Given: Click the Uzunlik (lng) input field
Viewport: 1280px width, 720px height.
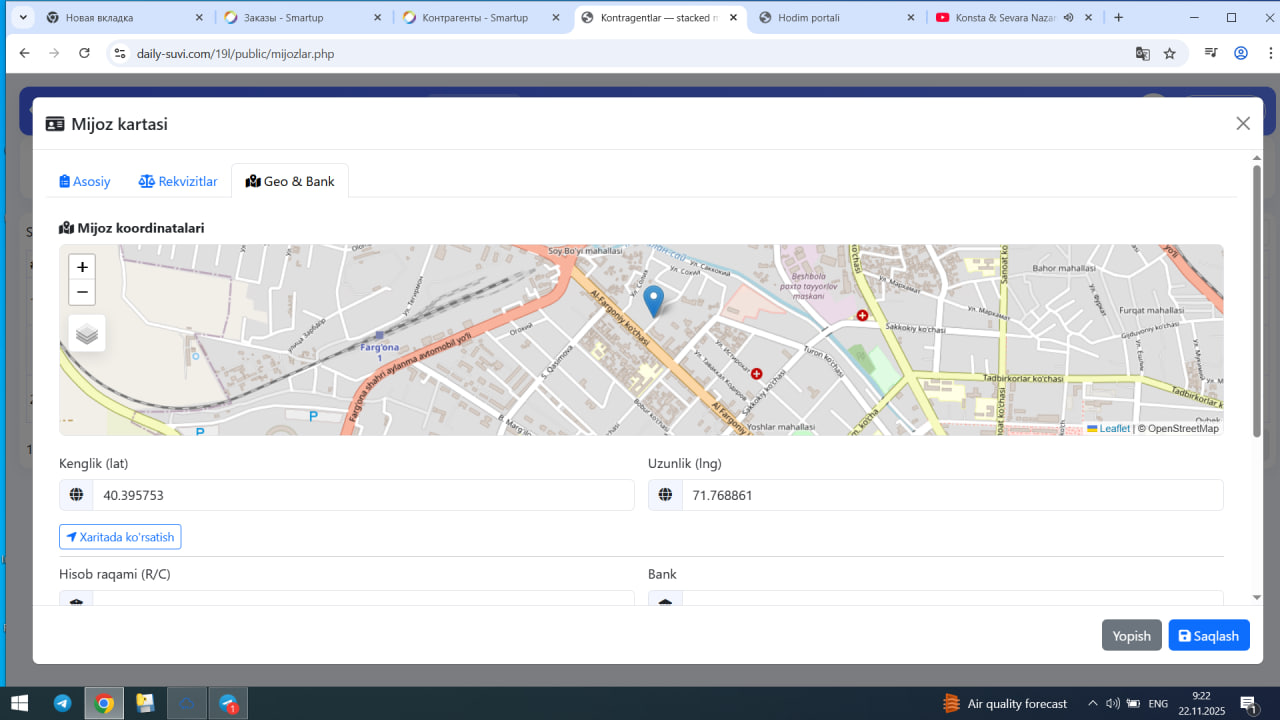Looking at the screenshot, I should pyautogui.click(x=951, y=495).
